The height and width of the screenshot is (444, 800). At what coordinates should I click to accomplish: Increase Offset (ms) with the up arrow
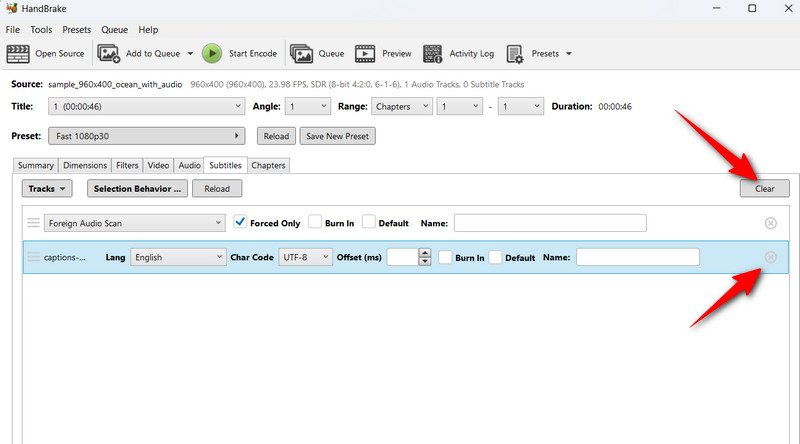425,252
